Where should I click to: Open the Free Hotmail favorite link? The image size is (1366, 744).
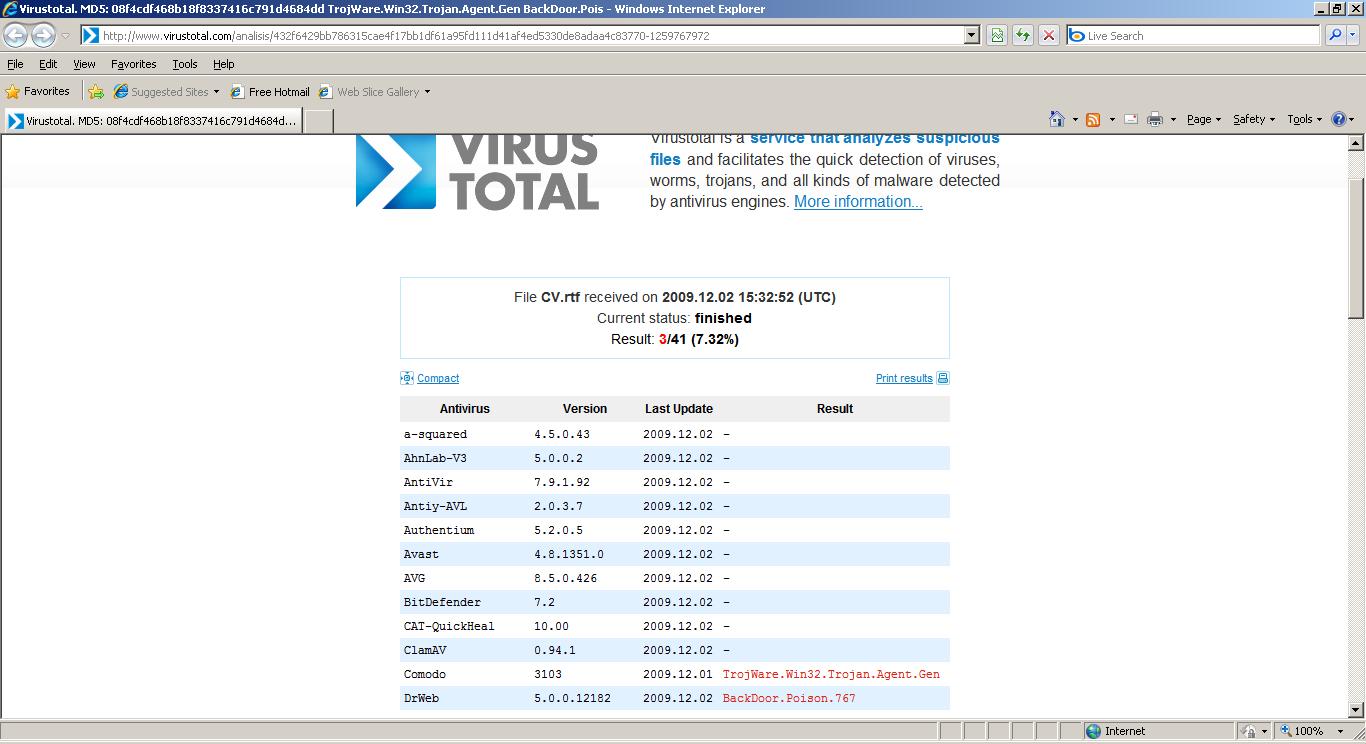tap(269, 92)
